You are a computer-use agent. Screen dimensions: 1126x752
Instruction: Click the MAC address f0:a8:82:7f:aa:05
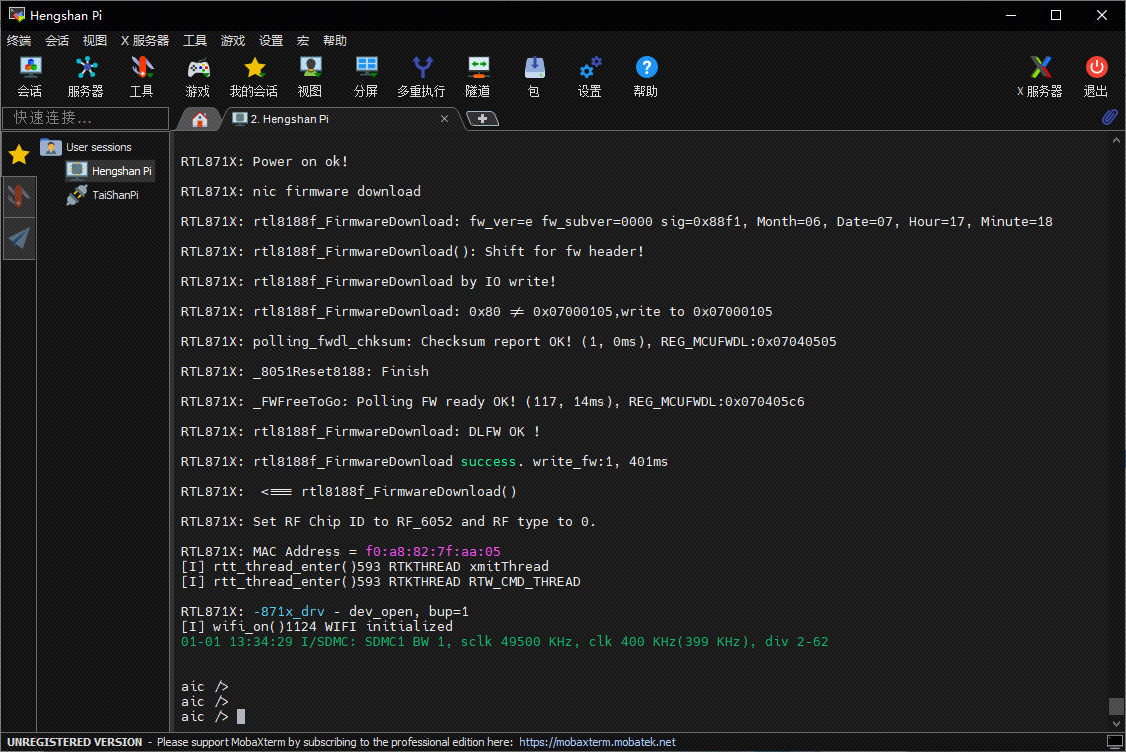click(x=433, y=552)
